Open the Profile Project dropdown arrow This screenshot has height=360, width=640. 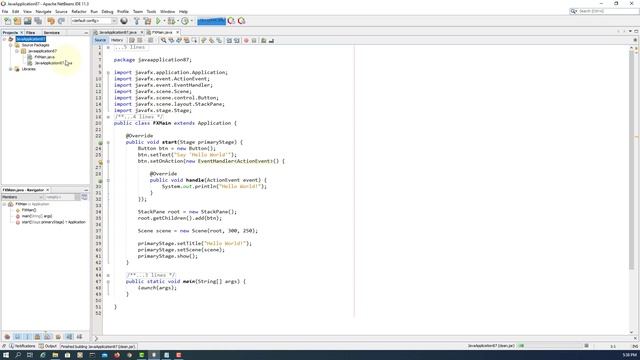pos(191,21)
